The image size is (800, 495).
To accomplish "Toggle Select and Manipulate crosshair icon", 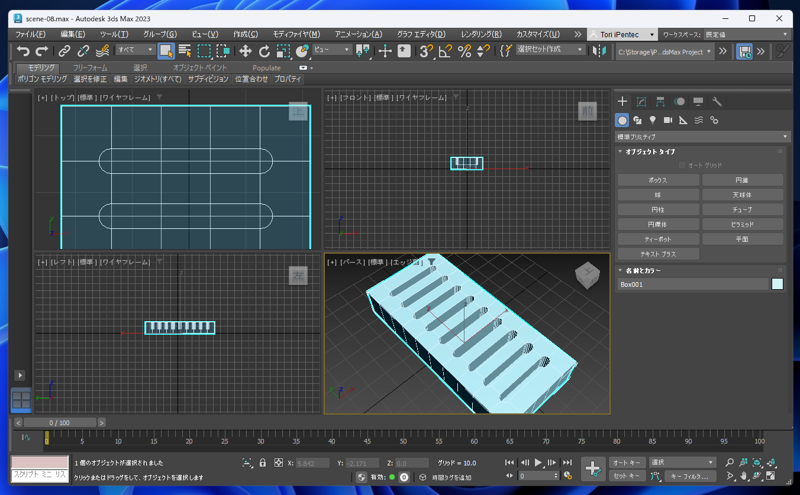I will (385, 51).
